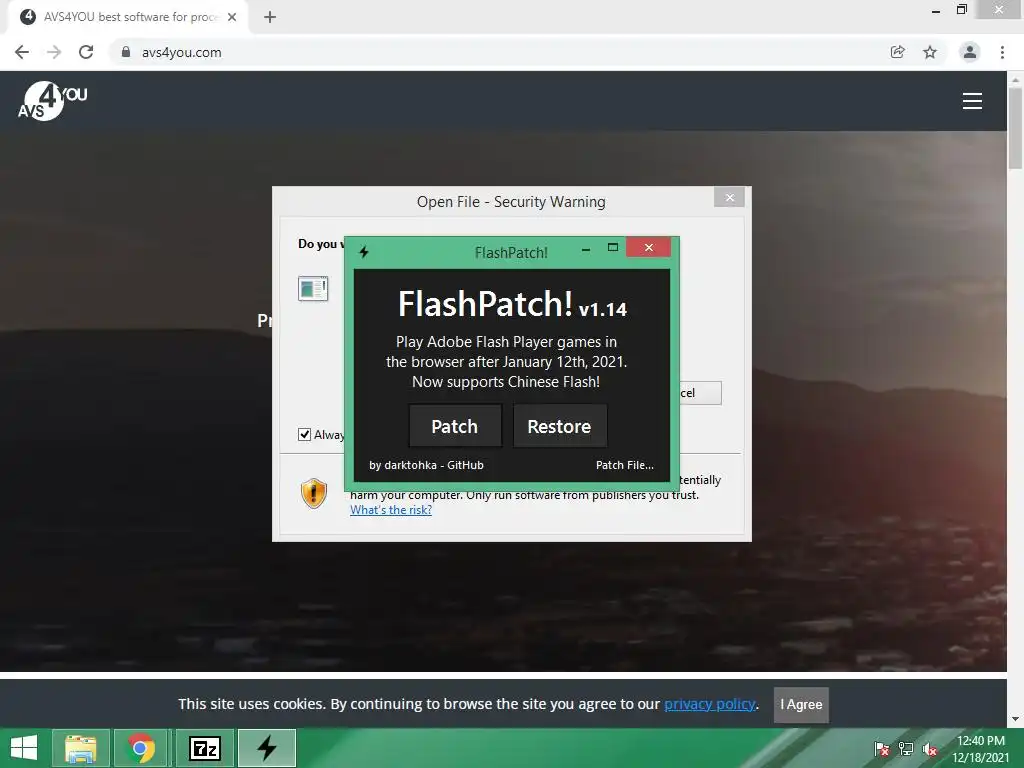
Task: Click the I Agree cookie button
Action: pyautogui.click(x=801, y=705)
